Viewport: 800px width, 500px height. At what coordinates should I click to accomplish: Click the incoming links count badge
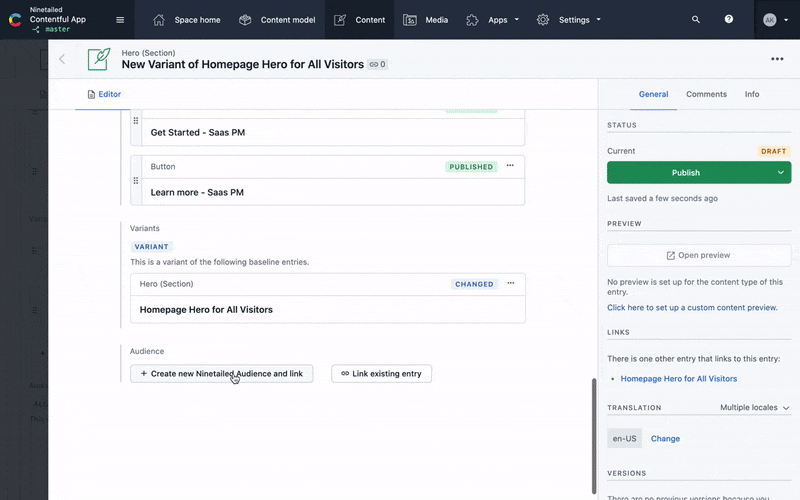pyautogui.click(x=378, y=64)
